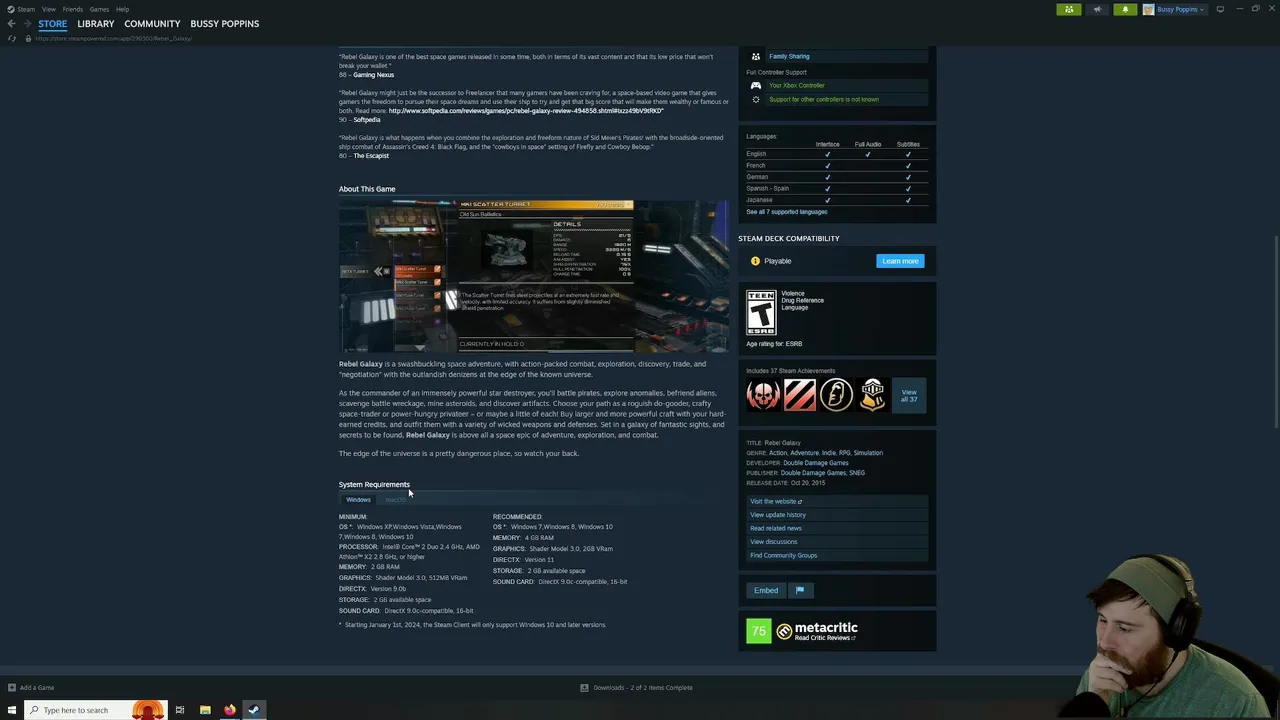Open the Help menu

[122, 9]
